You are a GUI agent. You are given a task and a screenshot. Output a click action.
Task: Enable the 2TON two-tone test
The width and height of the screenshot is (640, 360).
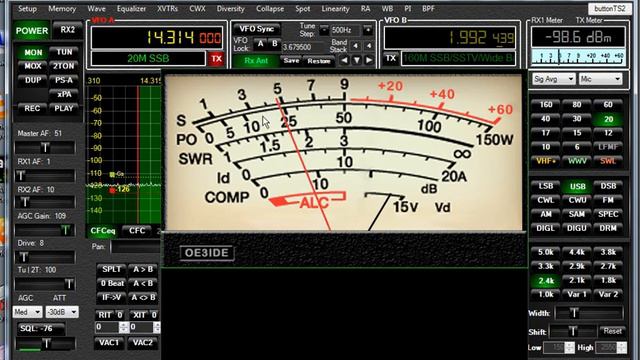click(x=64, y=66)
